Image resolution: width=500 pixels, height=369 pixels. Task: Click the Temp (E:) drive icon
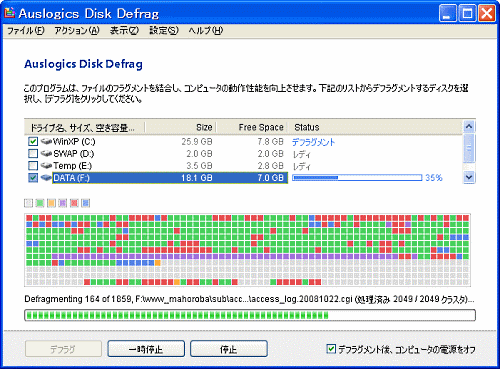47,166
